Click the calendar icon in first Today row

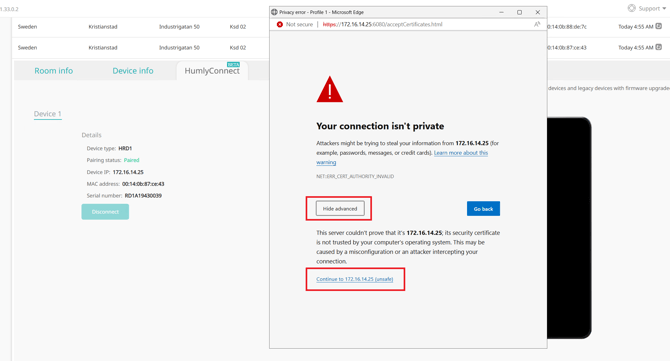coord(659,26)
